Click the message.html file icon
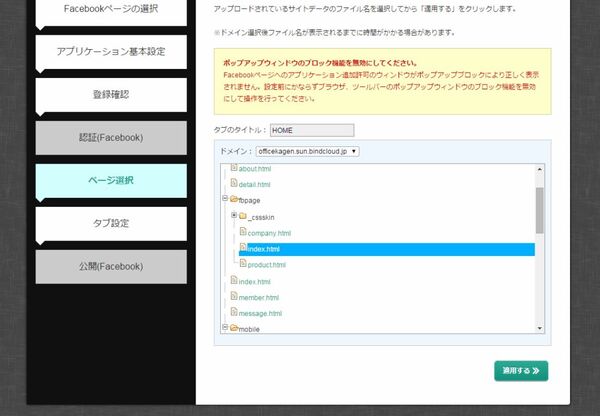 234,312
